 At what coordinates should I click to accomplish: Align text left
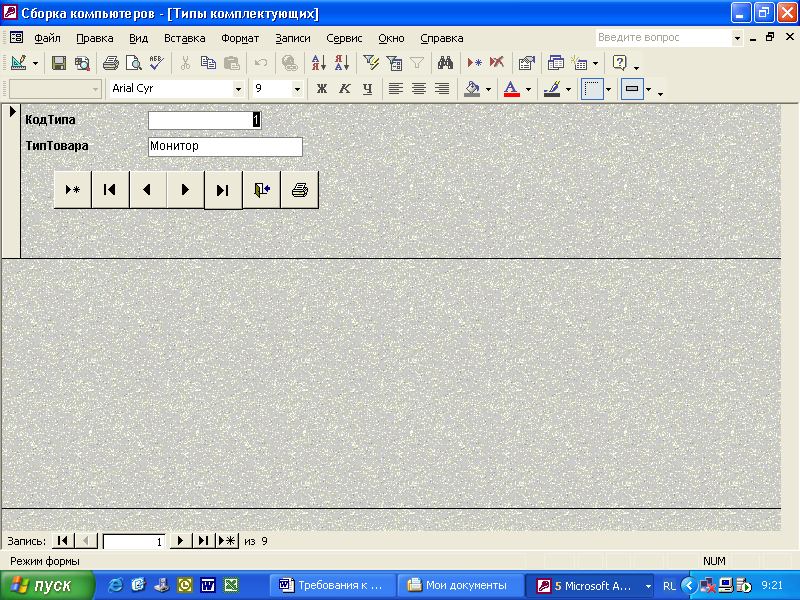pyautogui.click(x=395, y=89)
